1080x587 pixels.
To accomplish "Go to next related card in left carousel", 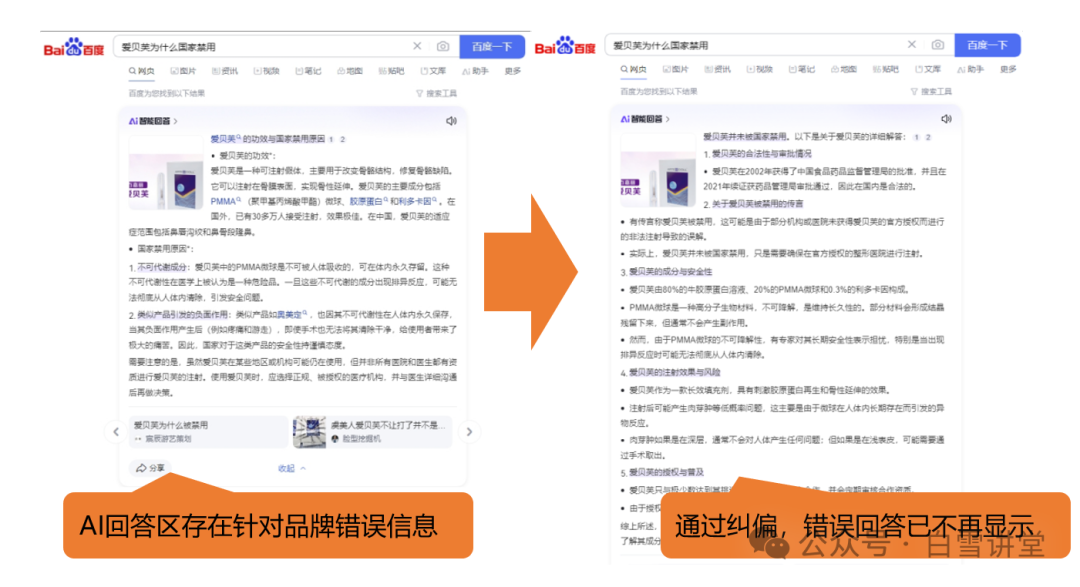I will coord(469,432).
